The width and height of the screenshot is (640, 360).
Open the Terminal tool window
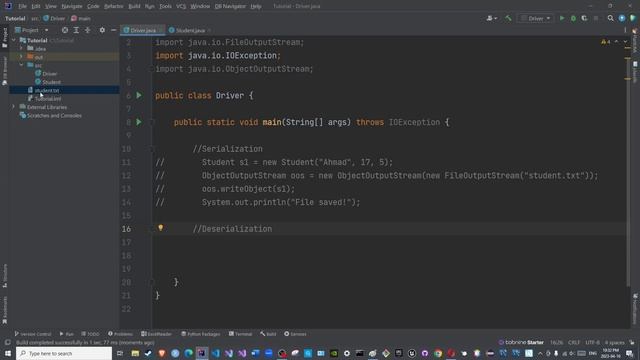coord(240,334)
